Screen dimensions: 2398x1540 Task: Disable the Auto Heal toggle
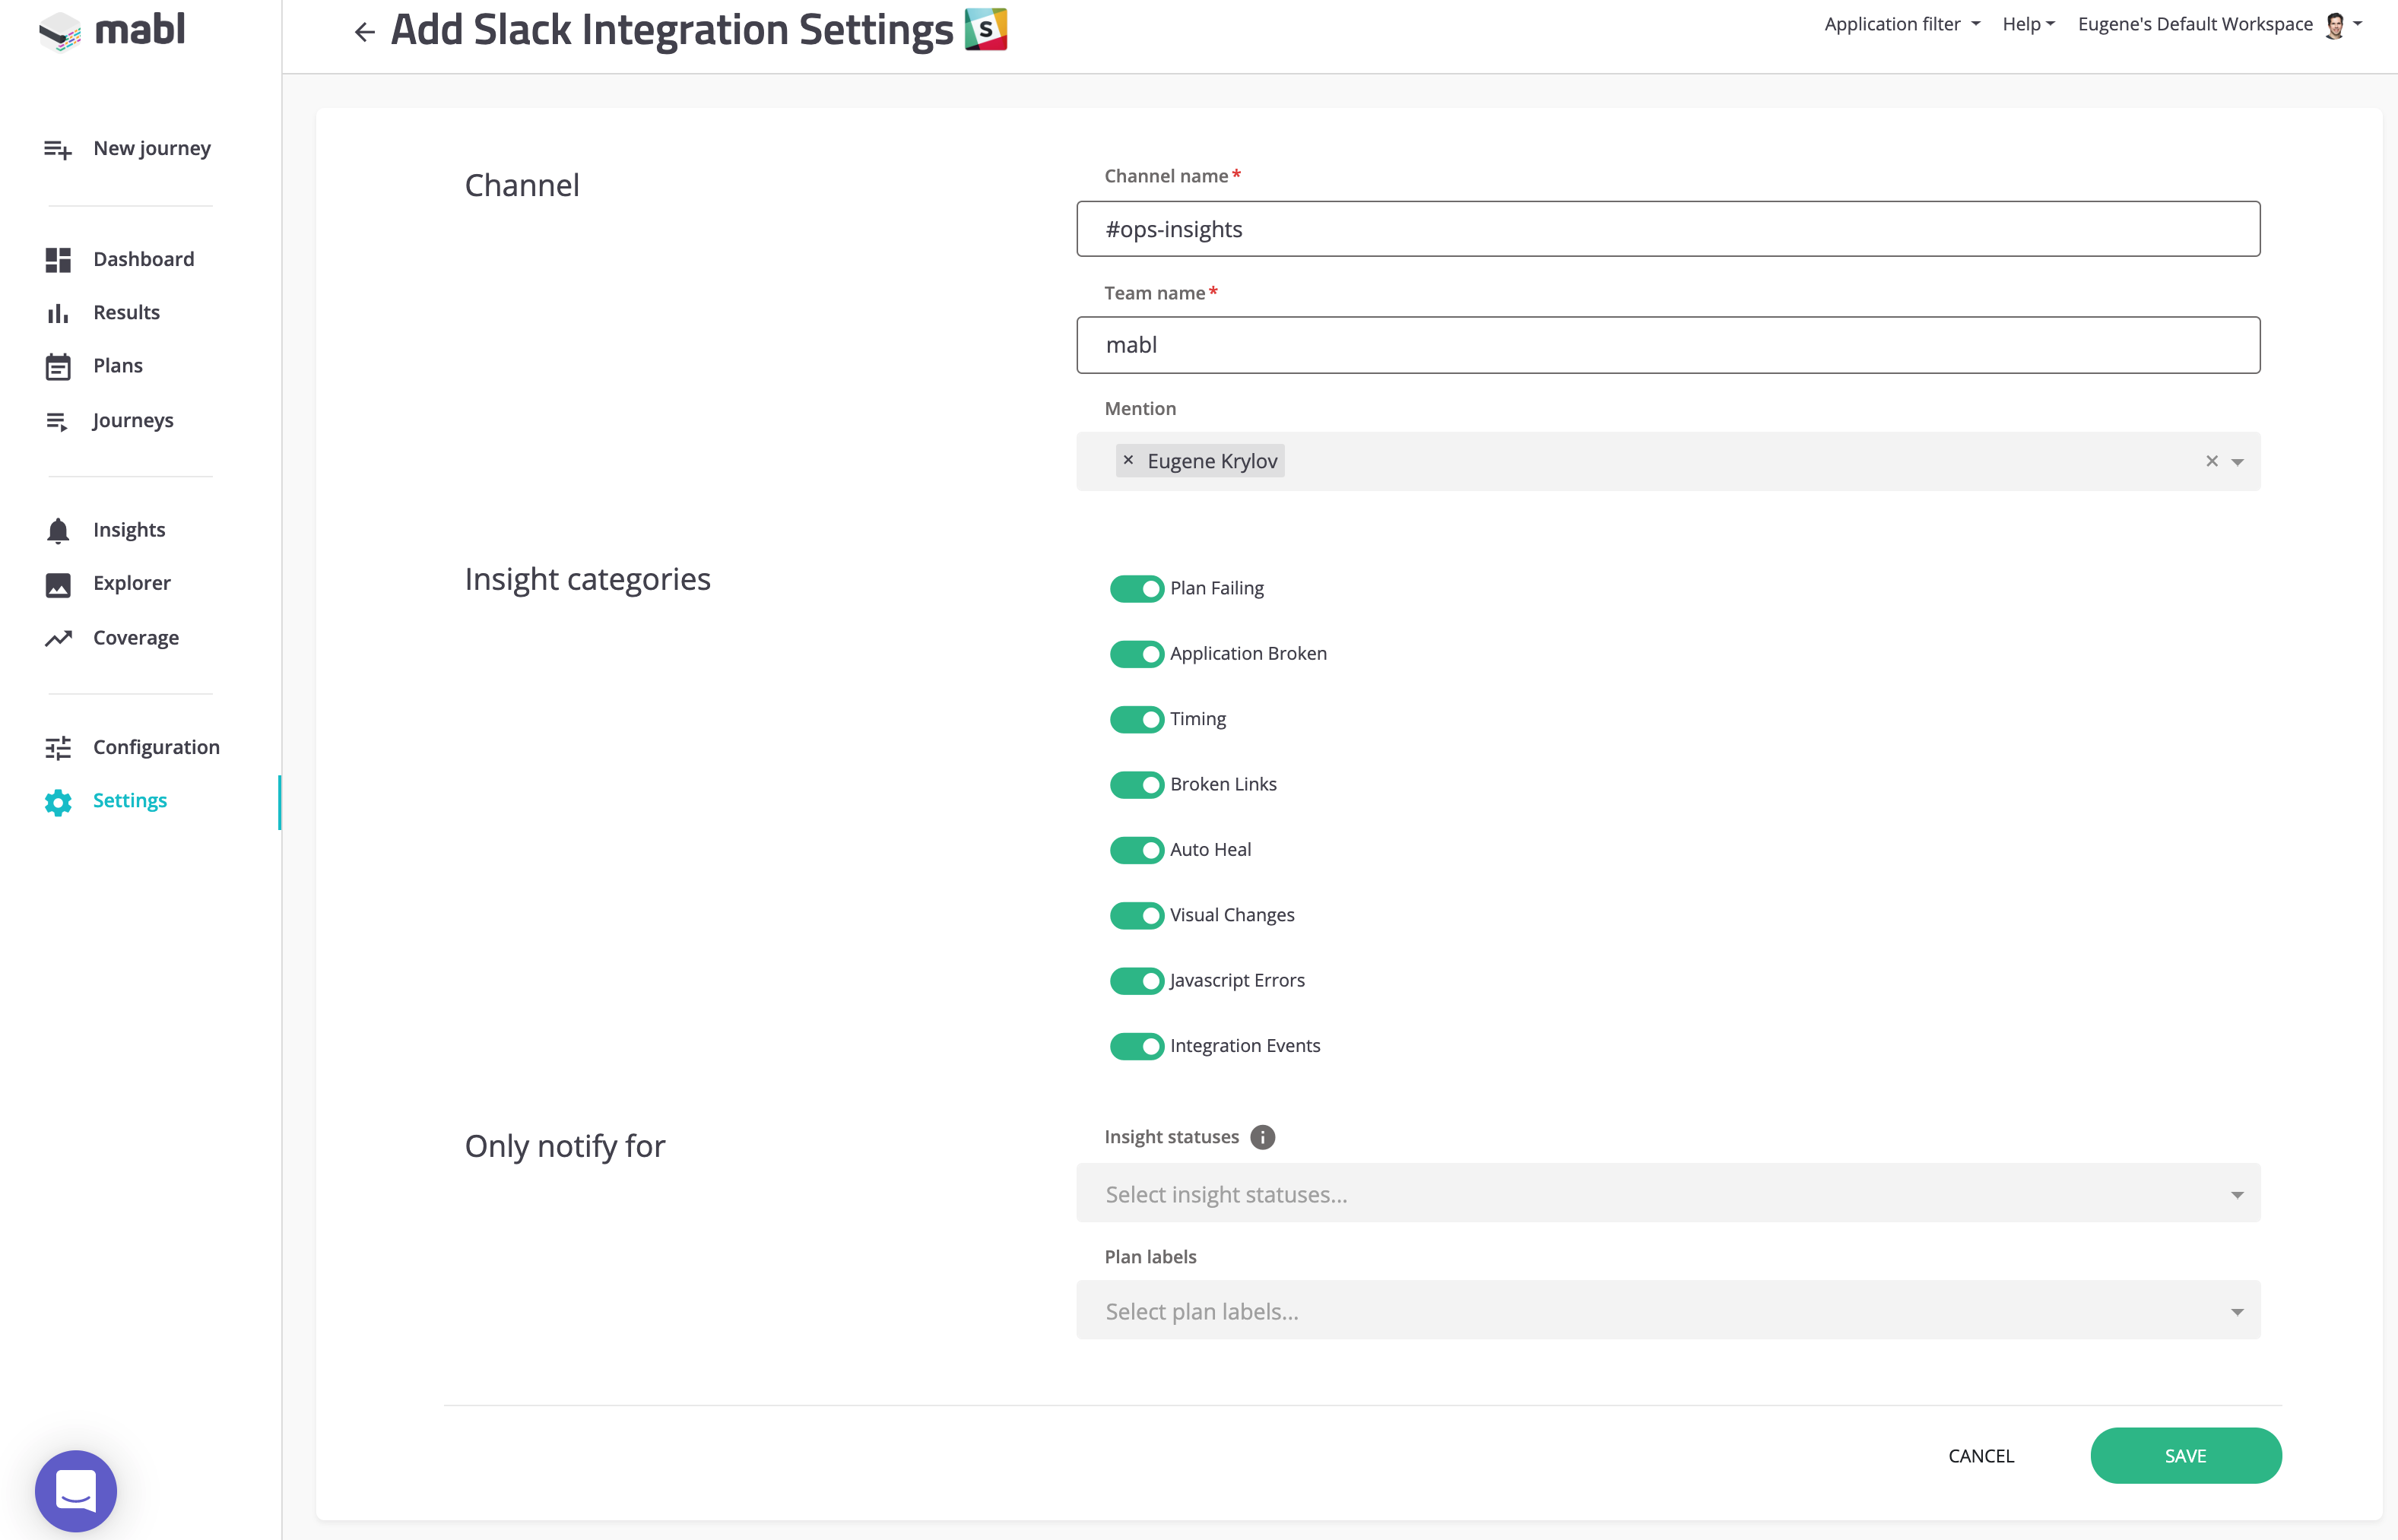pyautogui.click(x=1137, y=850)
